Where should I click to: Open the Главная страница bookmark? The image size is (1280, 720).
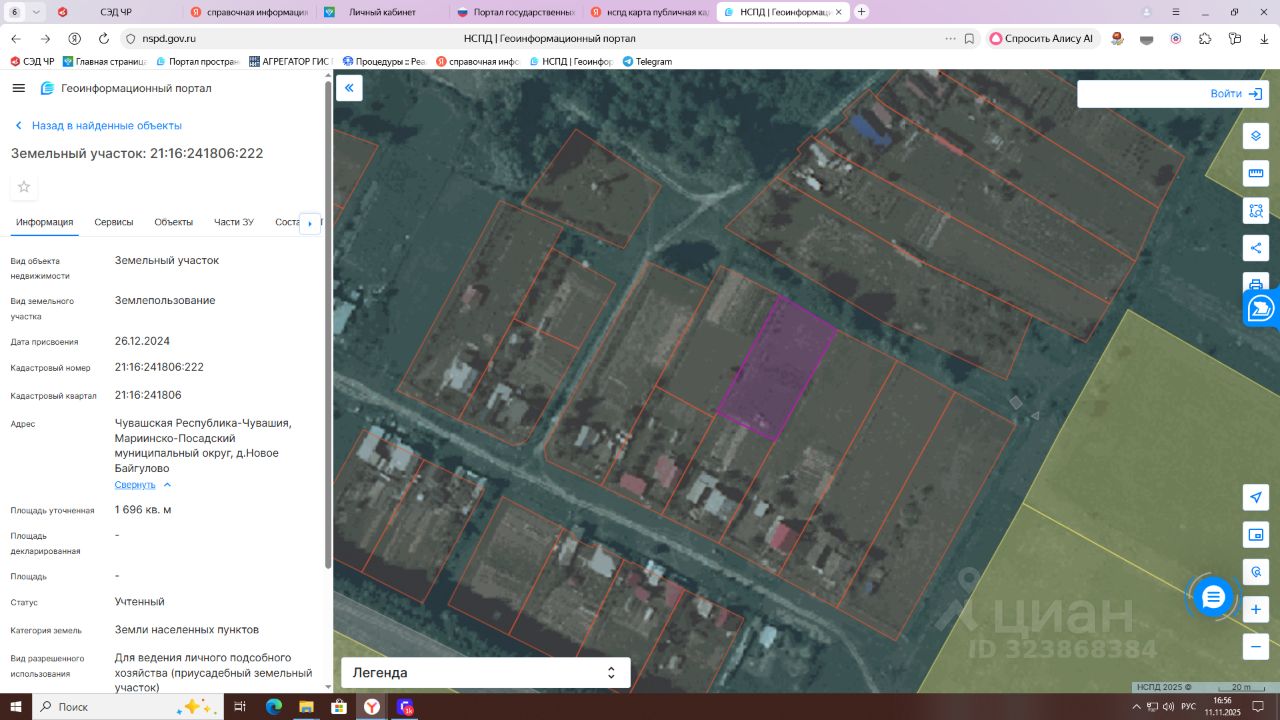[x=104, y=62]
